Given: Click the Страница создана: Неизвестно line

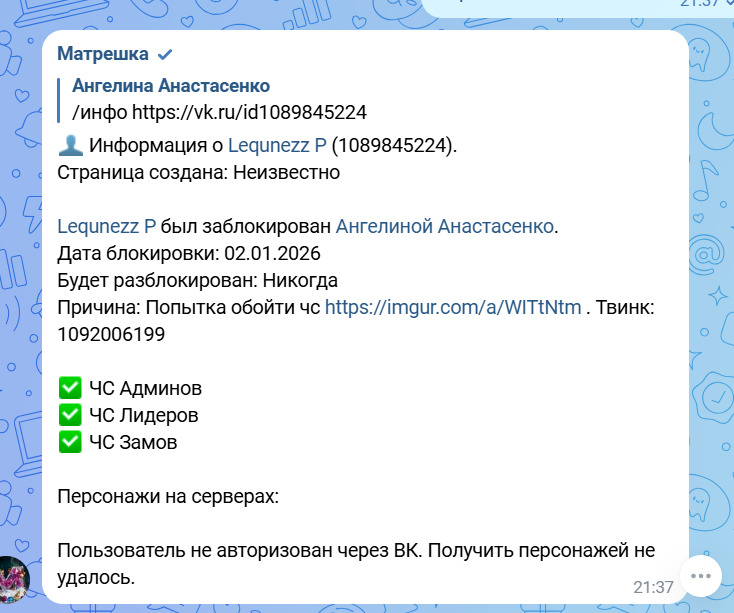Looking at the screenshot, I should click(x=198, y=172).
